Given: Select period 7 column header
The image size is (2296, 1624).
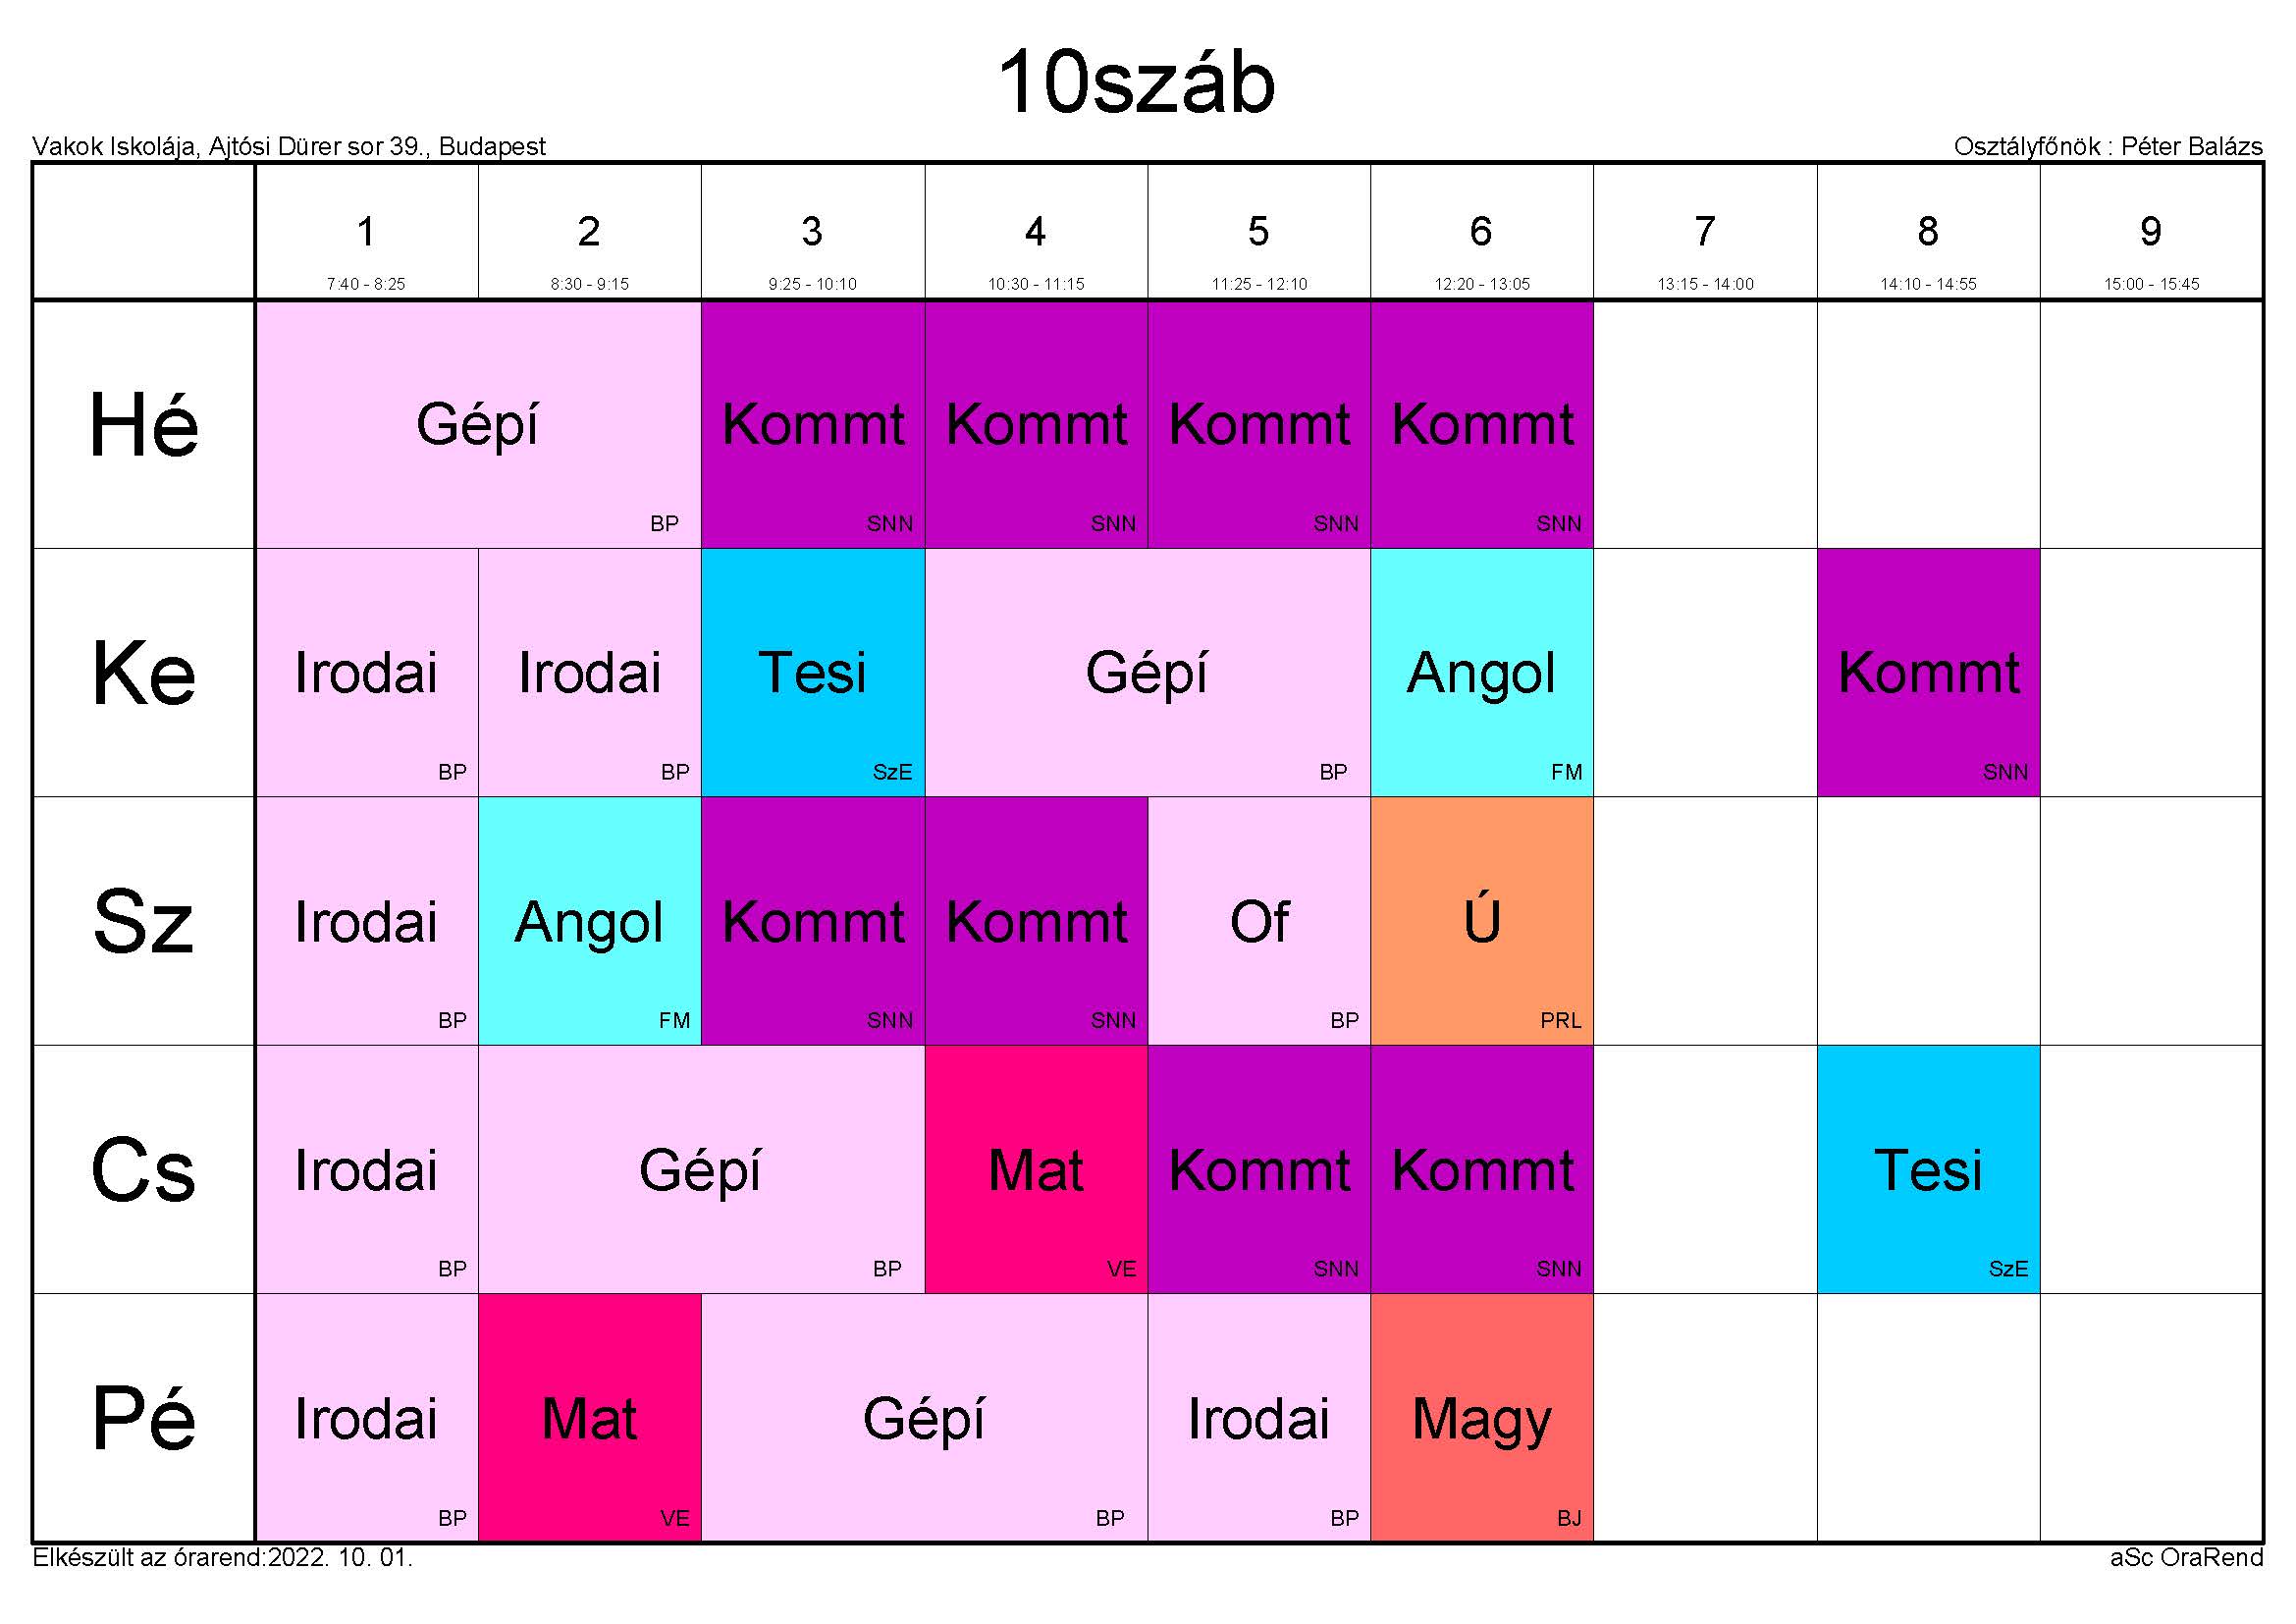Looking at the screenshot, I should click(1704, 232).
